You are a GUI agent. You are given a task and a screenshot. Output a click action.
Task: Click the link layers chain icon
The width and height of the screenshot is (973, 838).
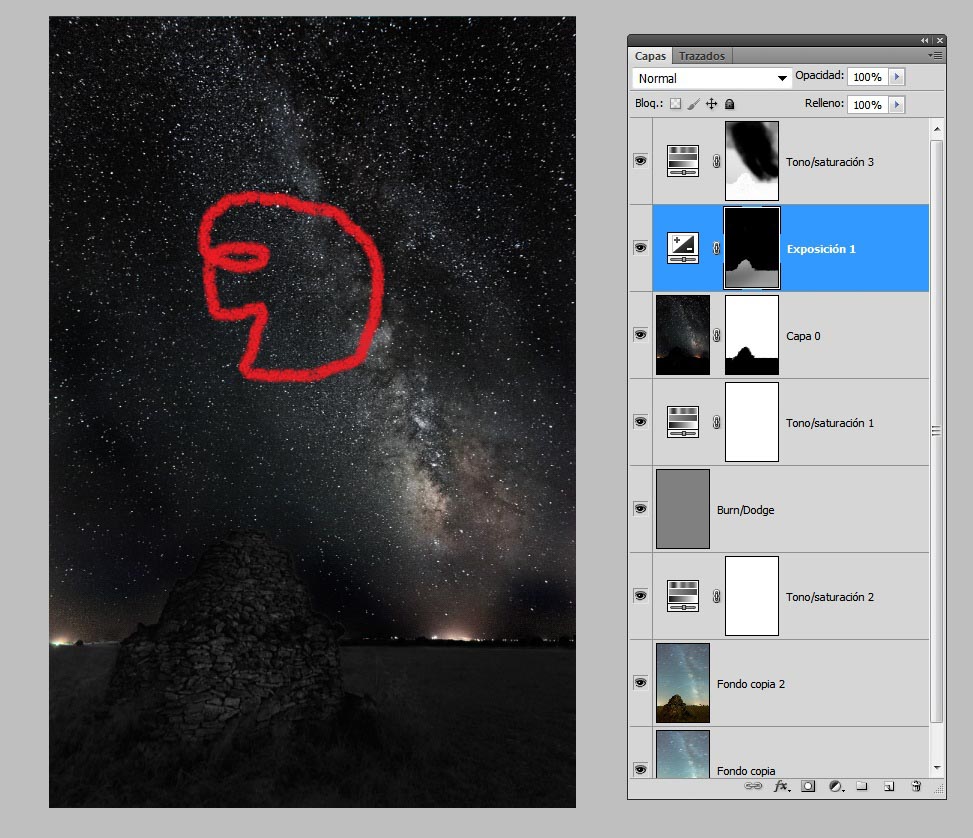[753, 787]
